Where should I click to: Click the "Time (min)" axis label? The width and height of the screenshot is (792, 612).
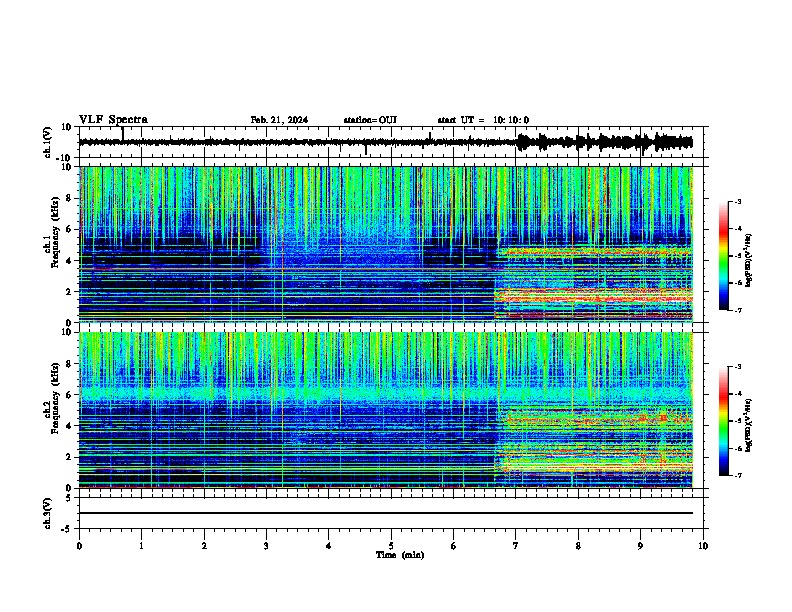400,555
